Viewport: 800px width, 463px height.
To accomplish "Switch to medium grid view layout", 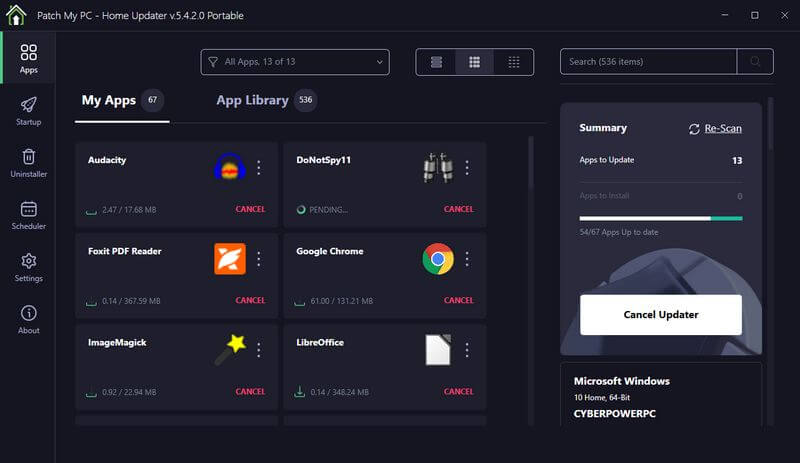I will click(x=475, y=62).
